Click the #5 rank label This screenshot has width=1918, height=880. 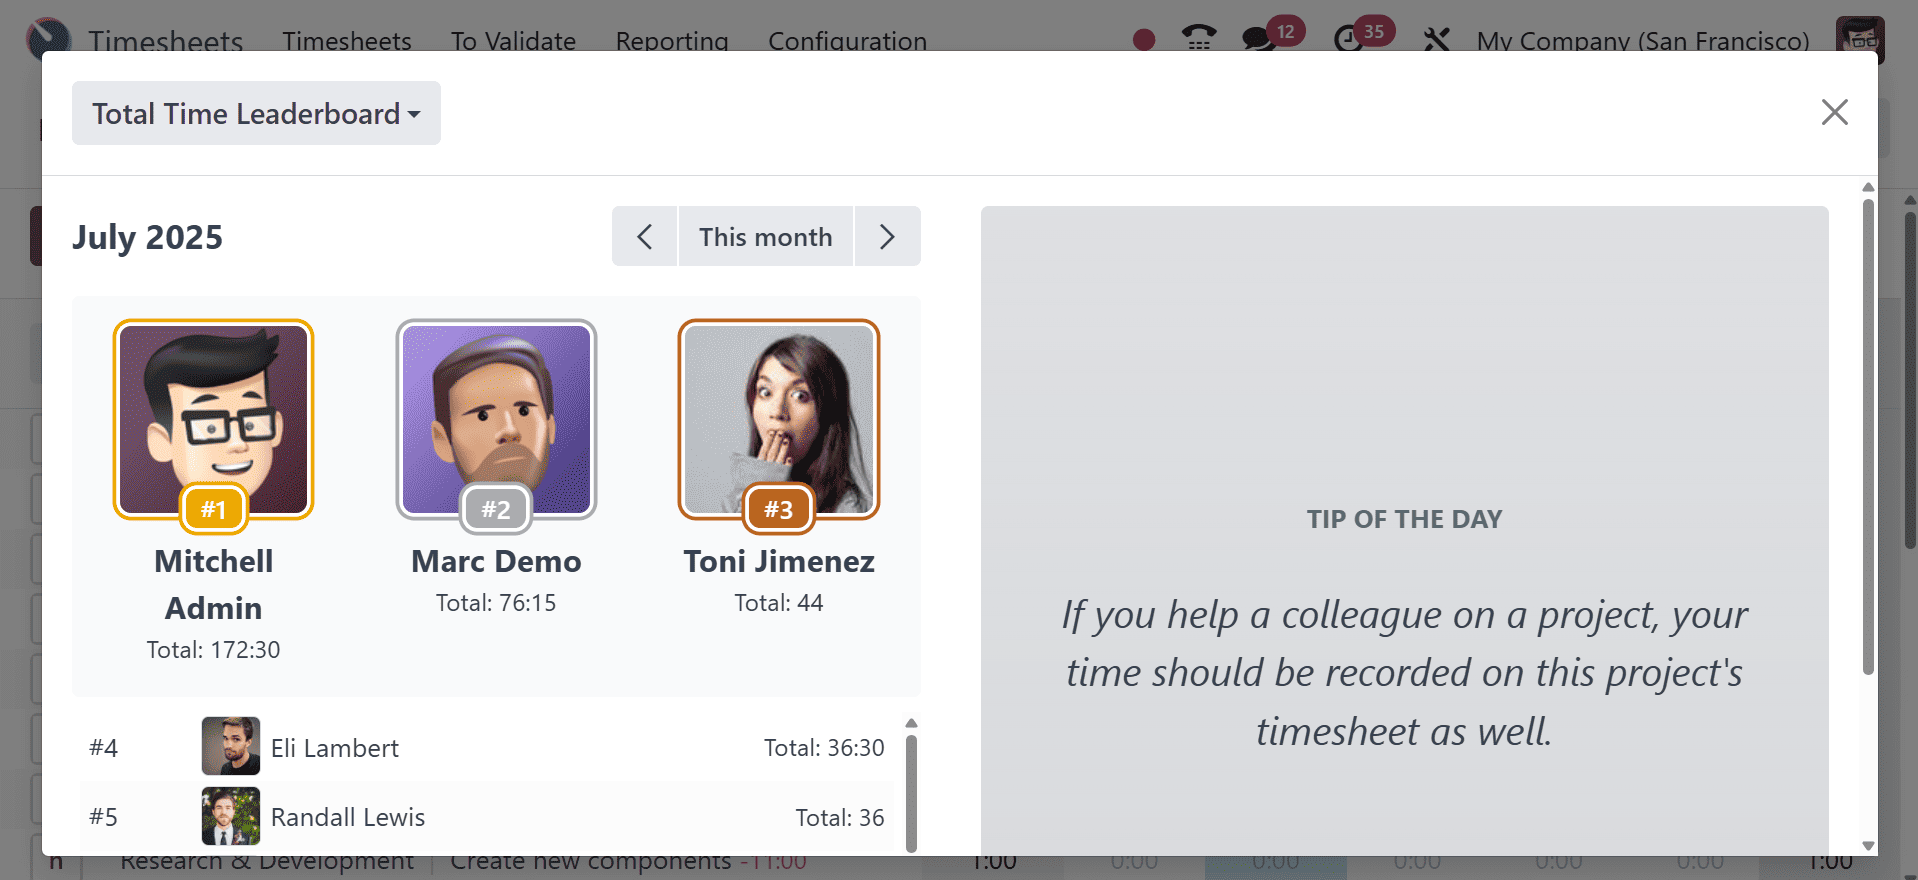point(103,818)
